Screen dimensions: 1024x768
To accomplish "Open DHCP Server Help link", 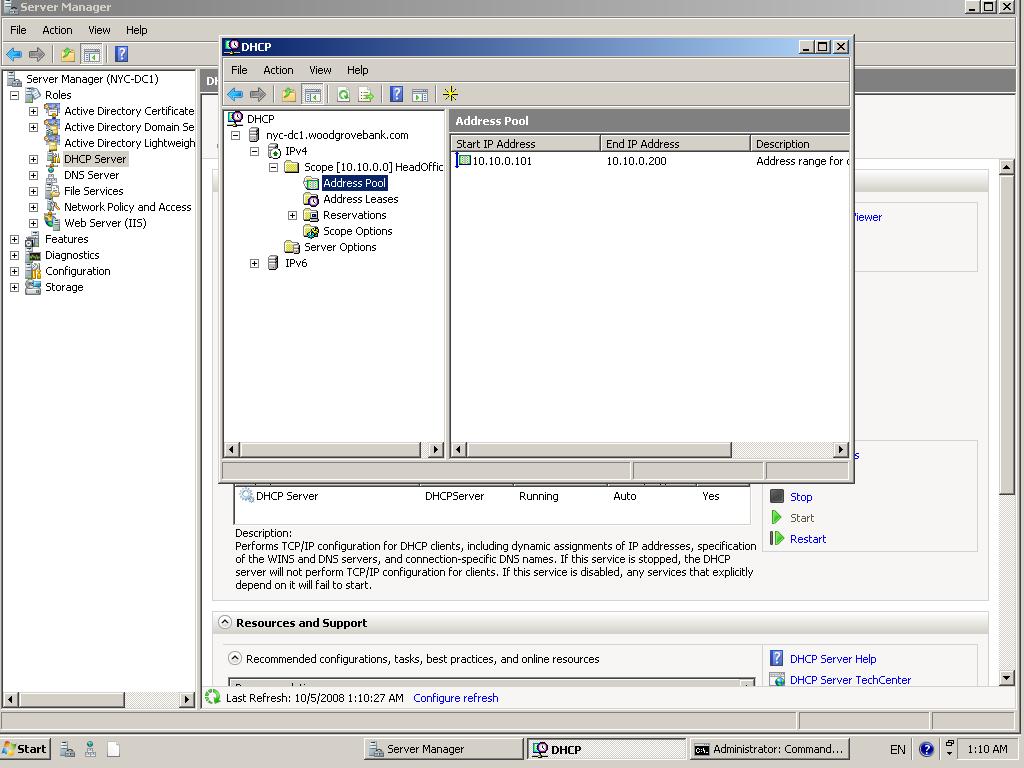I will tap(833, 659).
